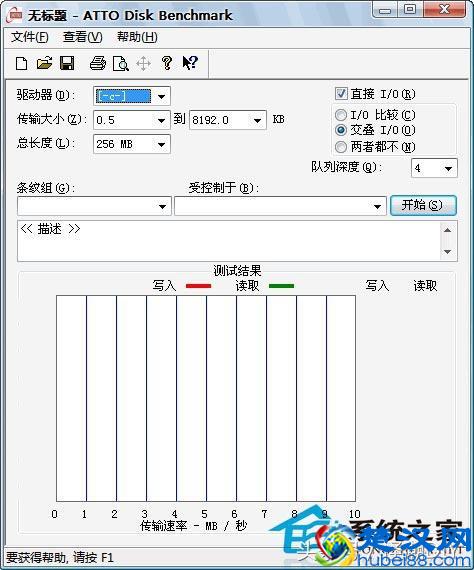Click the status bar help text
This screenshot has height=570, width=474.
[x=60, y=558]
